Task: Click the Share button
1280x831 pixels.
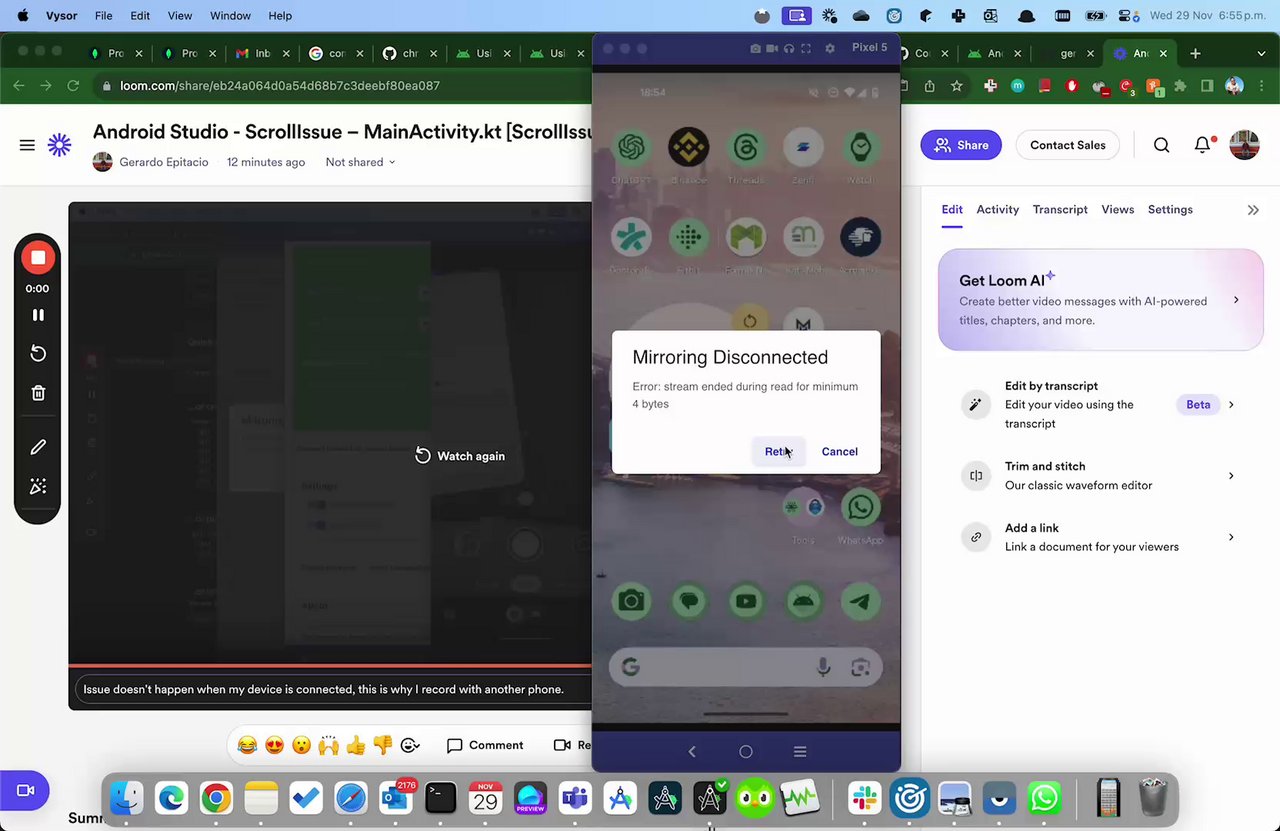Action: coord(961,145)
